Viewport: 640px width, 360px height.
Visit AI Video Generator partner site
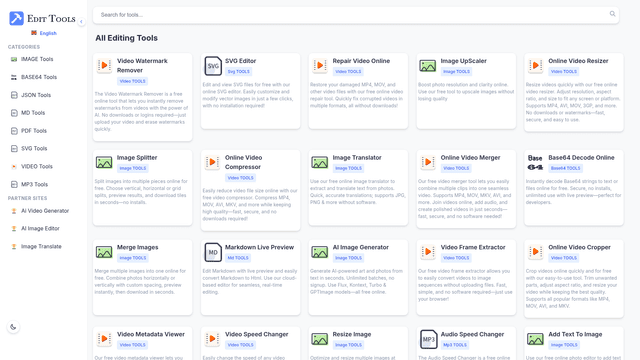(x=45, y=211)
